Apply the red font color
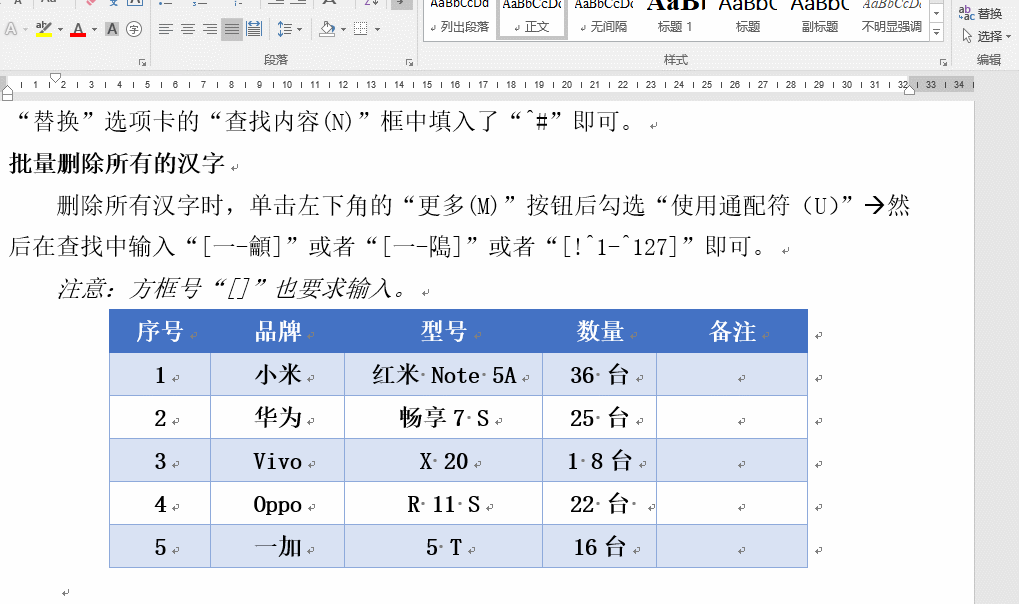The image size is (1019, 604). (78, 29)
